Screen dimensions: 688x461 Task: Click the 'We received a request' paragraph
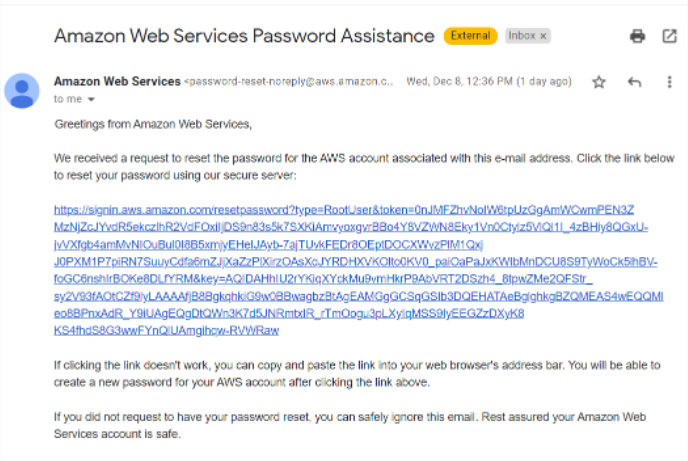pos(360,166)
